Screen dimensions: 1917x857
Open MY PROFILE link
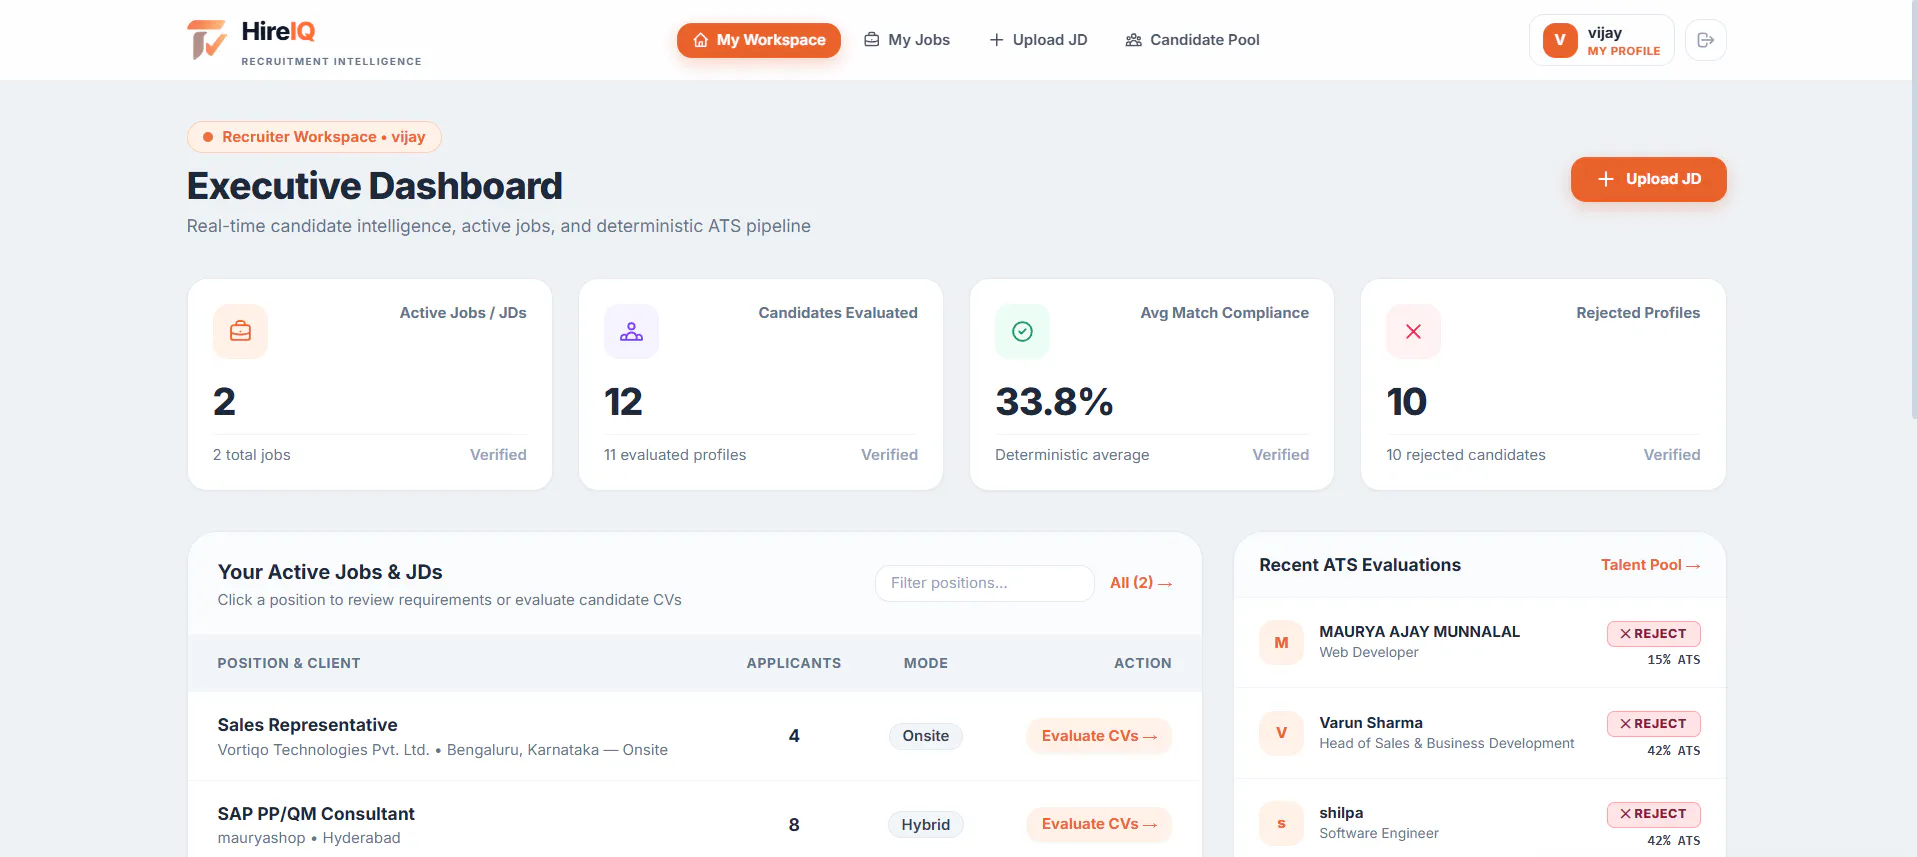pyautogui.click(x=1624, y=51)
